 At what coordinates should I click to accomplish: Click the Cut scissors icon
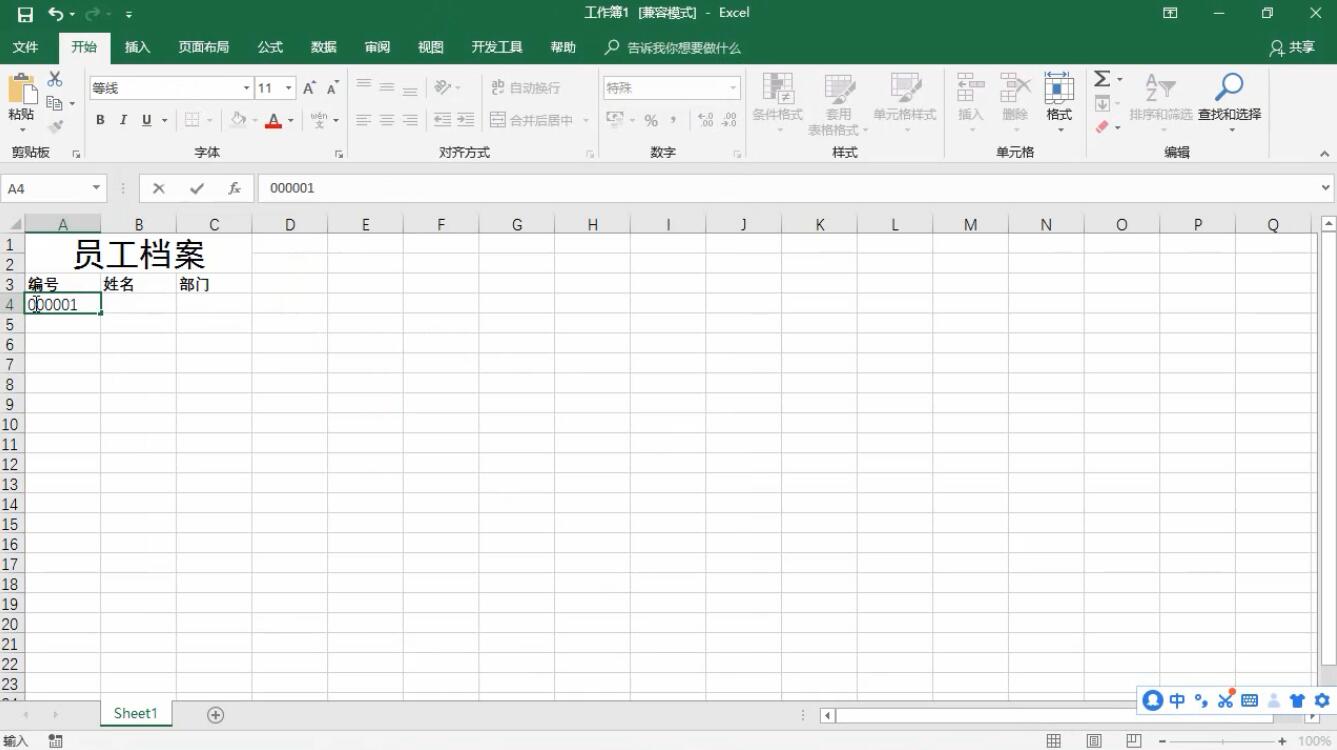tap(55, 79)
